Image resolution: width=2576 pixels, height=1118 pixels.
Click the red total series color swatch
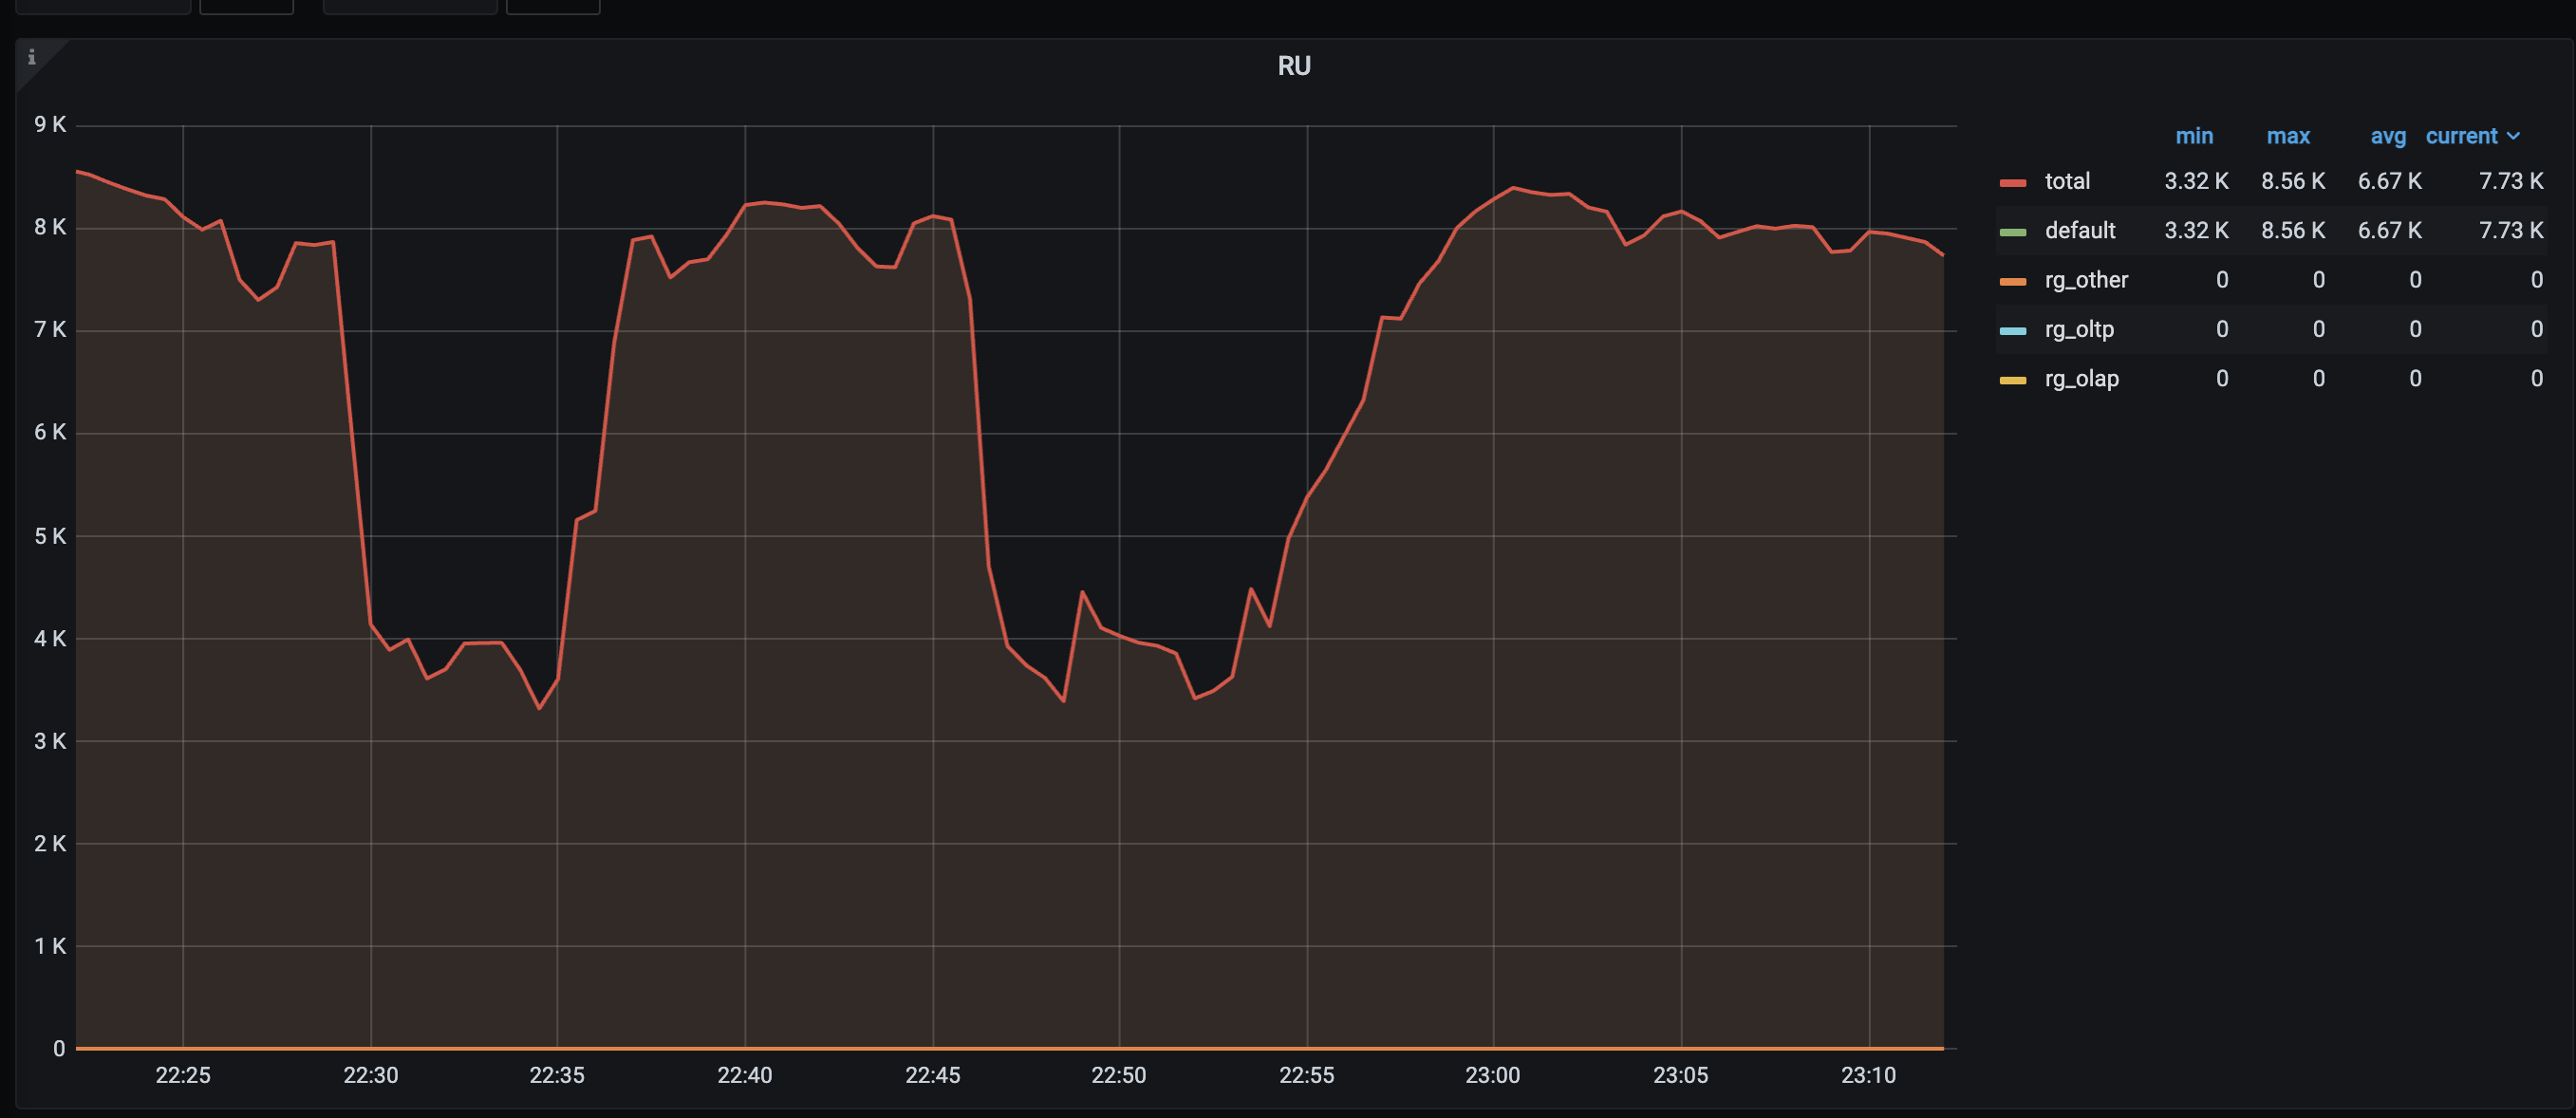(x=2012, y=183)
